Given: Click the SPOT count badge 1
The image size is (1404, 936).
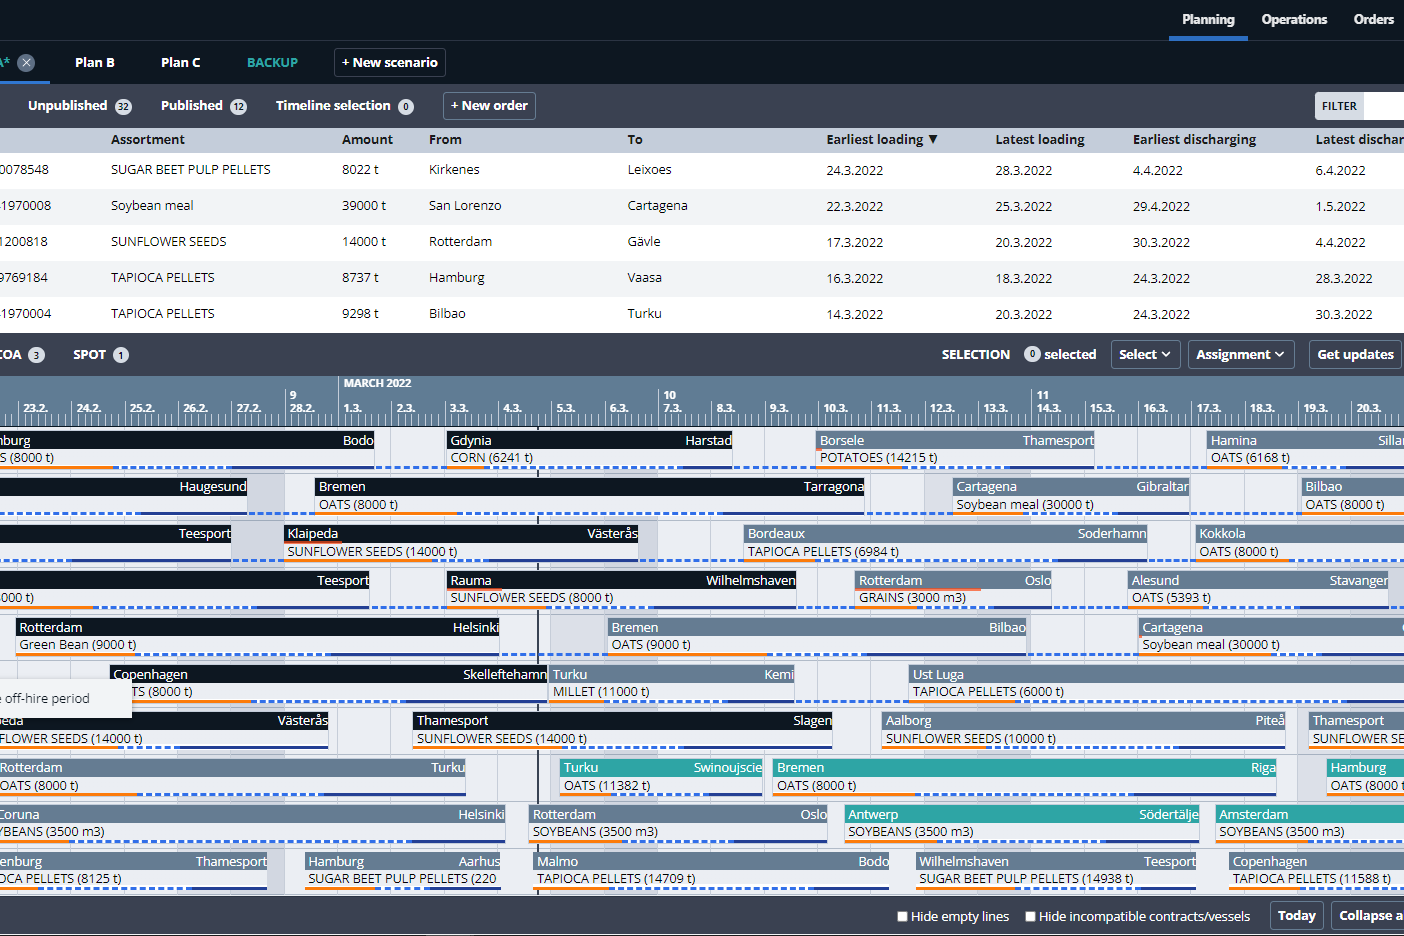Looking at the screenshot, I should (x=121, y=355).
